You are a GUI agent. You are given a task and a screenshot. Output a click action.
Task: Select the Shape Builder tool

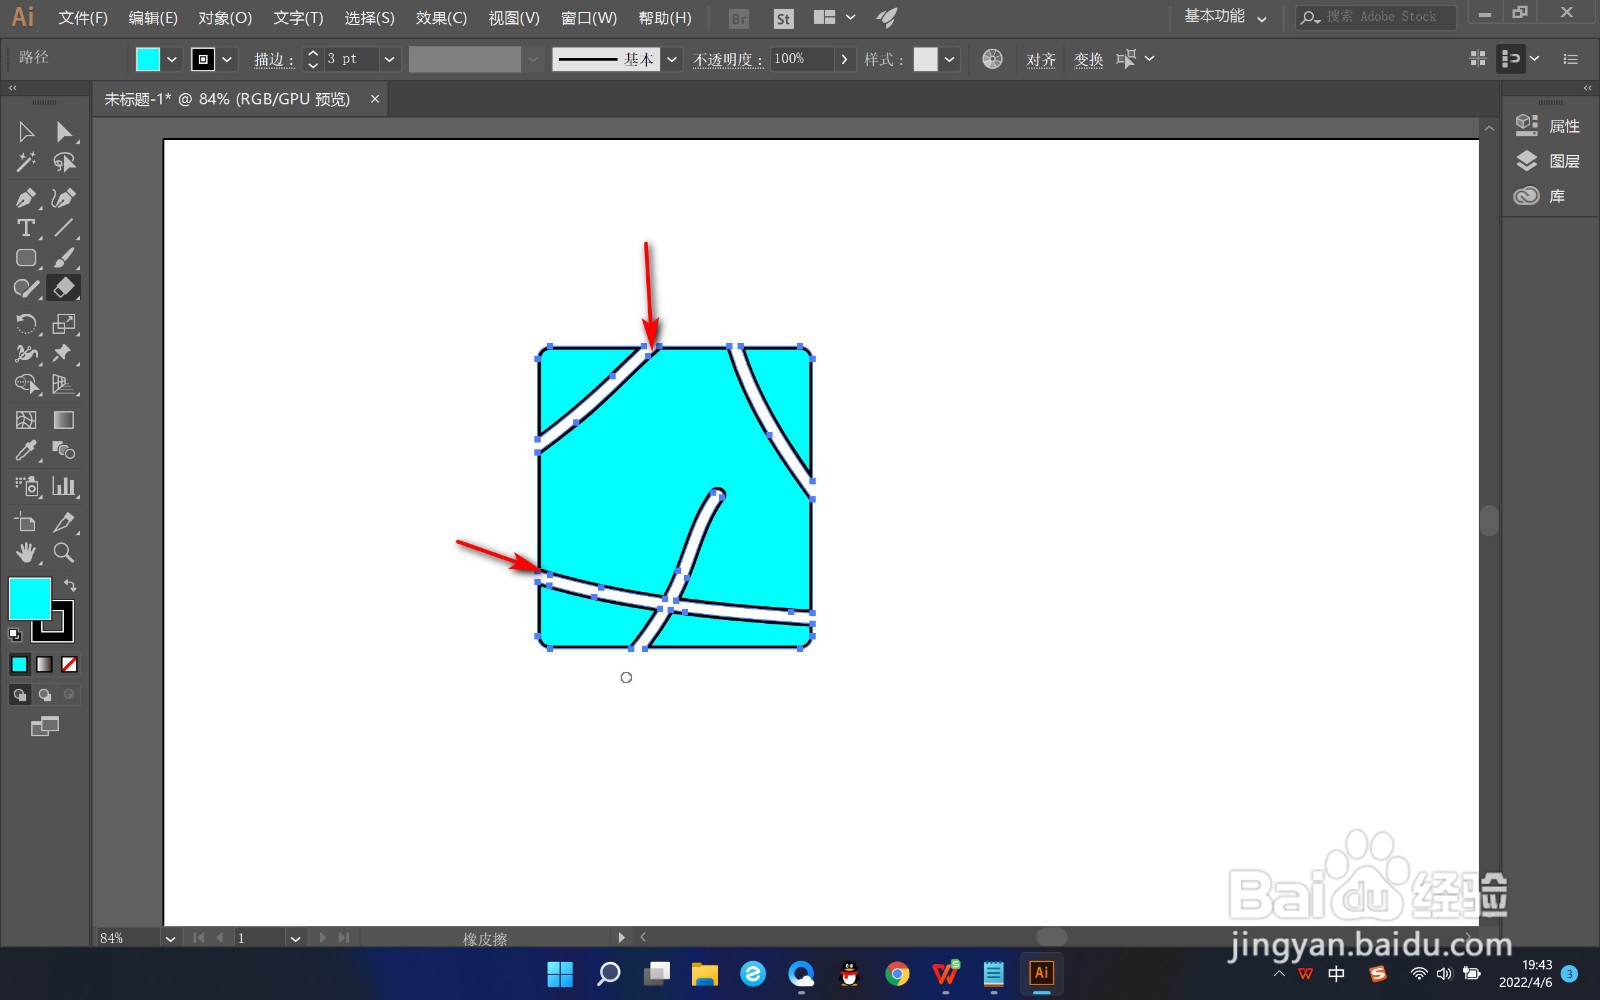26,384
